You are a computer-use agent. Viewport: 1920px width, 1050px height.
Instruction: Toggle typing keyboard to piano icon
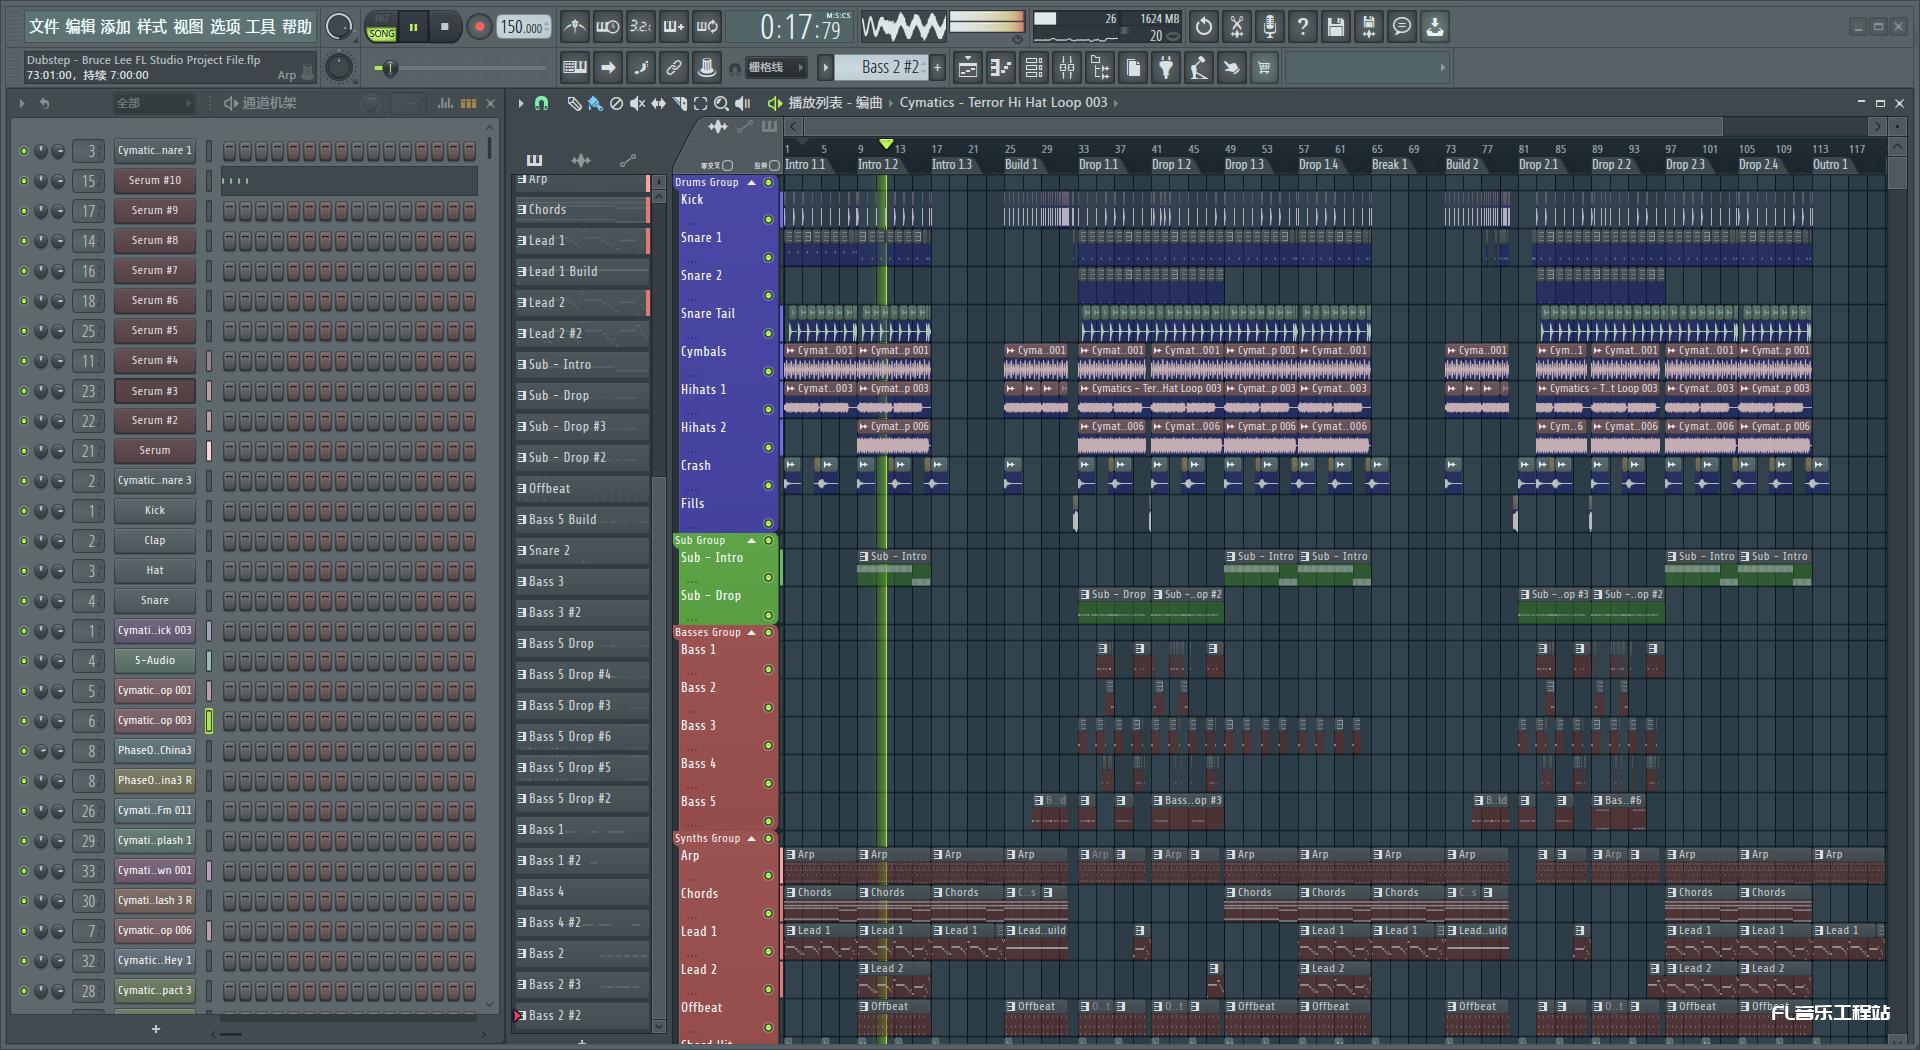[575, 68]
